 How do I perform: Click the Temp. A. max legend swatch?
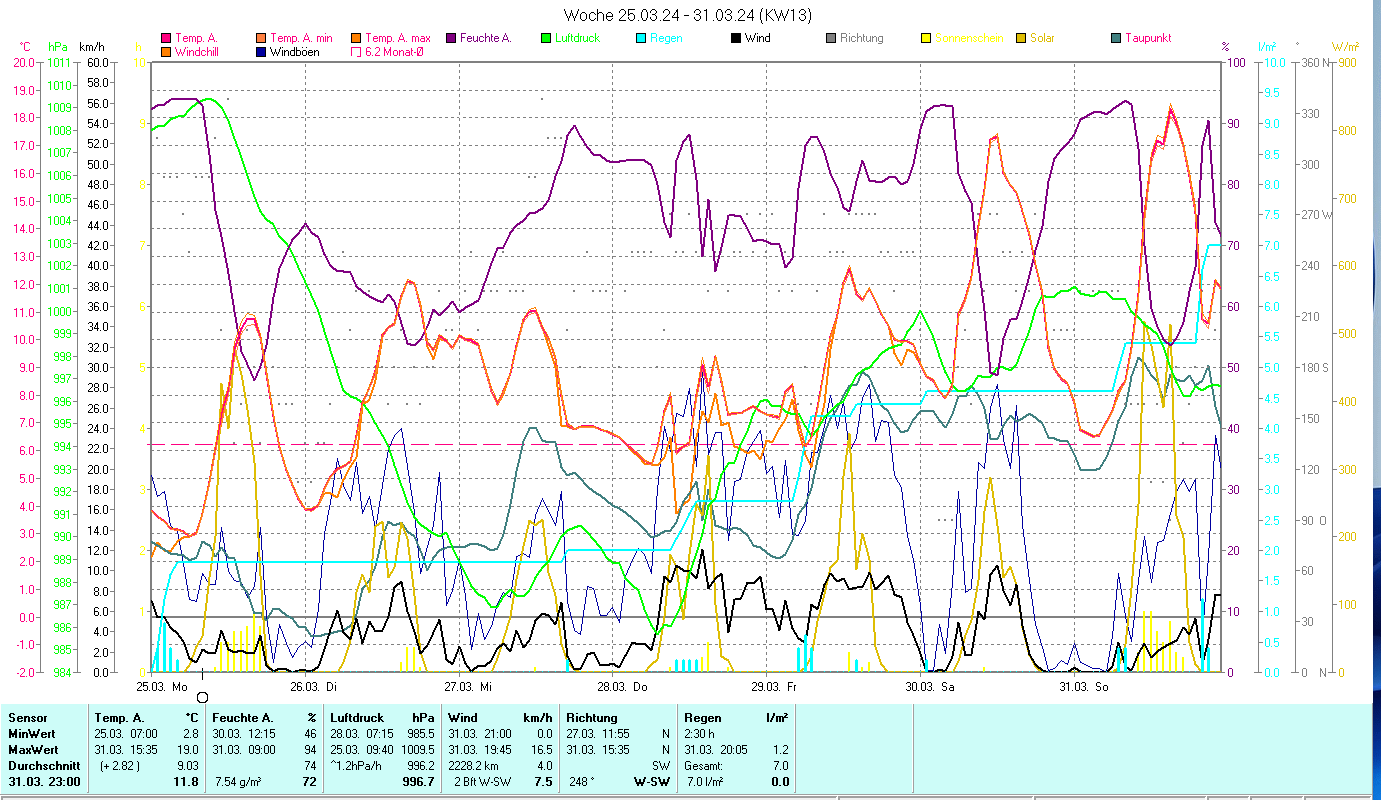tap(356, 38)
